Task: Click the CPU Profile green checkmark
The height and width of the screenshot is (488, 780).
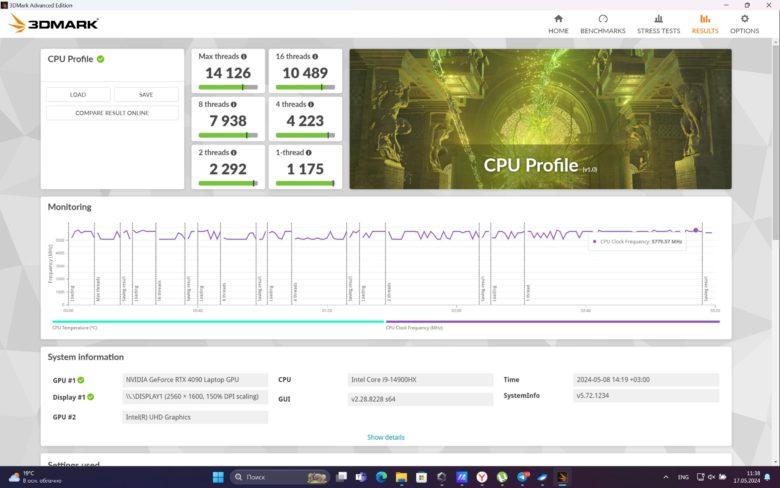Action: point(100,59)
